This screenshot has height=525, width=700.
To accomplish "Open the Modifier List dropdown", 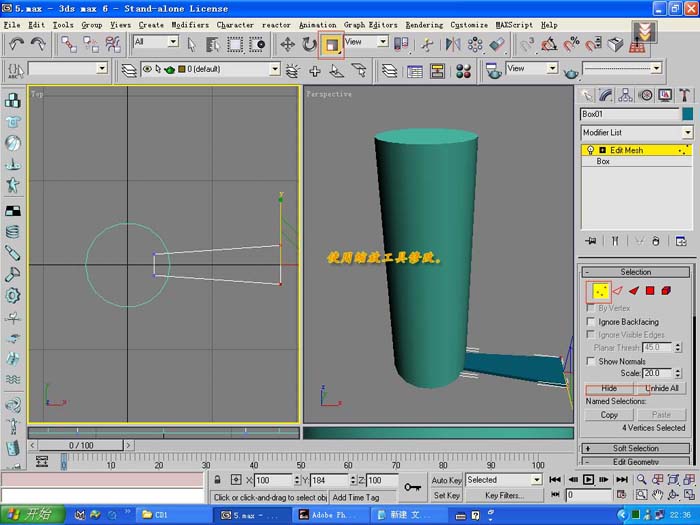I will (x=637, y=133).
